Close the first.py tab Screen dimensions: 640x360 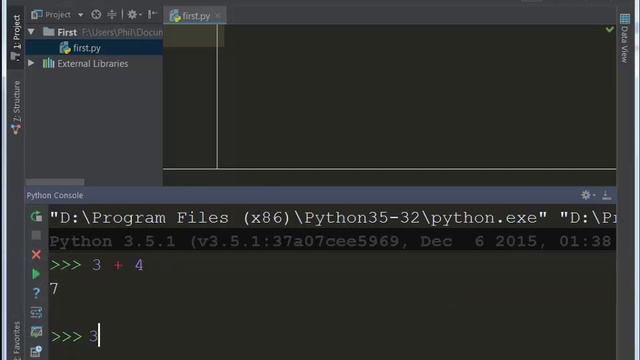(218, 16)
